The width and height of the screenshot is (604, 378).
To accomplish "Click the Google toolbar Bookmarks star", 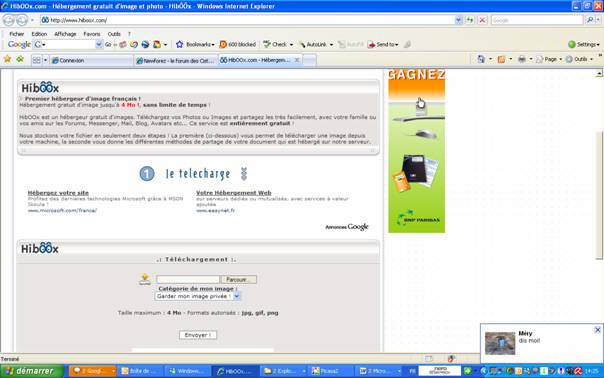I will pyautogui.click(x=180, y=45).
